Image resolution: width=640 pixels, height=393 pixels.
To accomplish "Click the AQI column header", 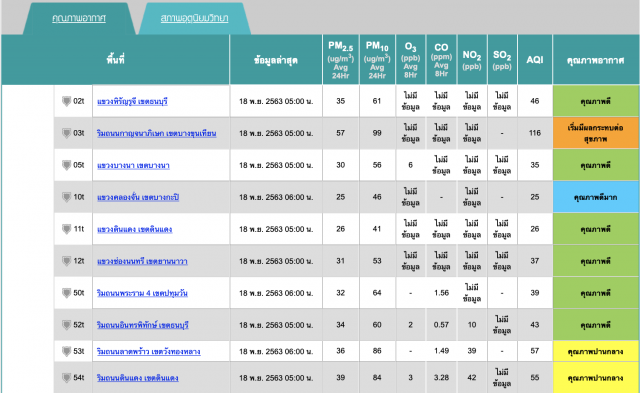I will [535, 60].
